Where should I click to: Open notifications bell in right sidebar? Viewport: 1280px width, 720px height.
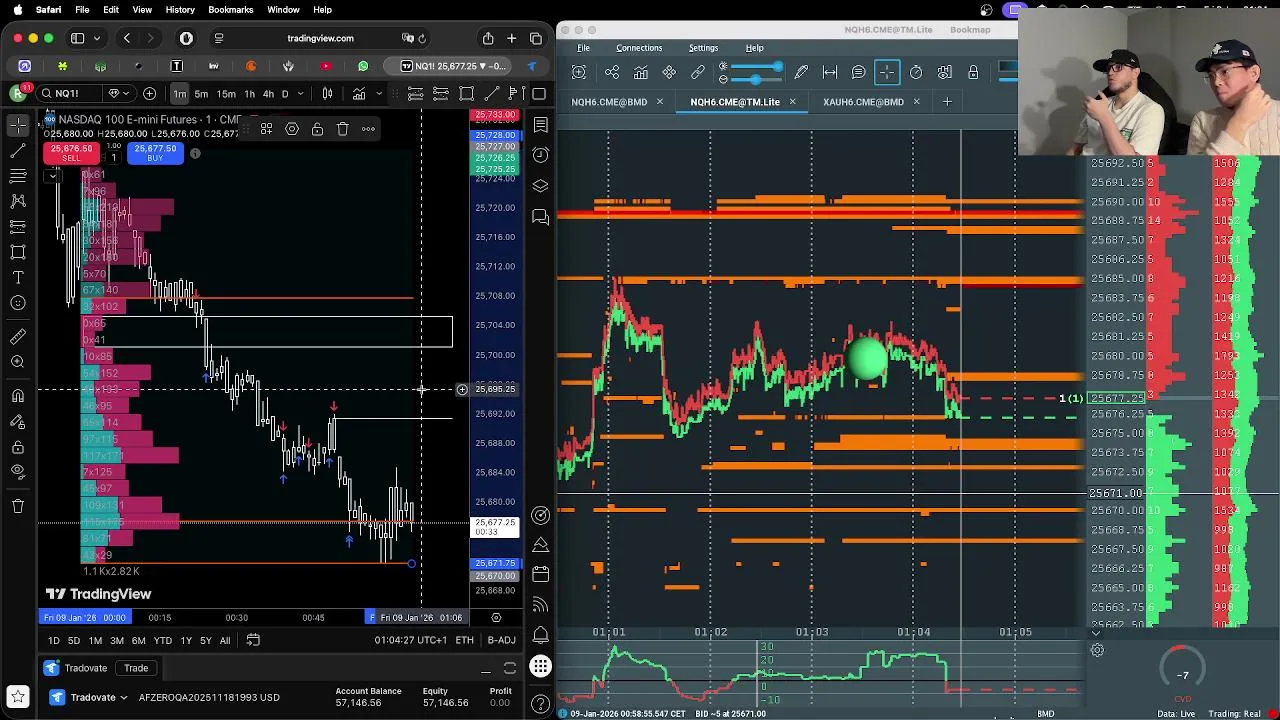541,635
